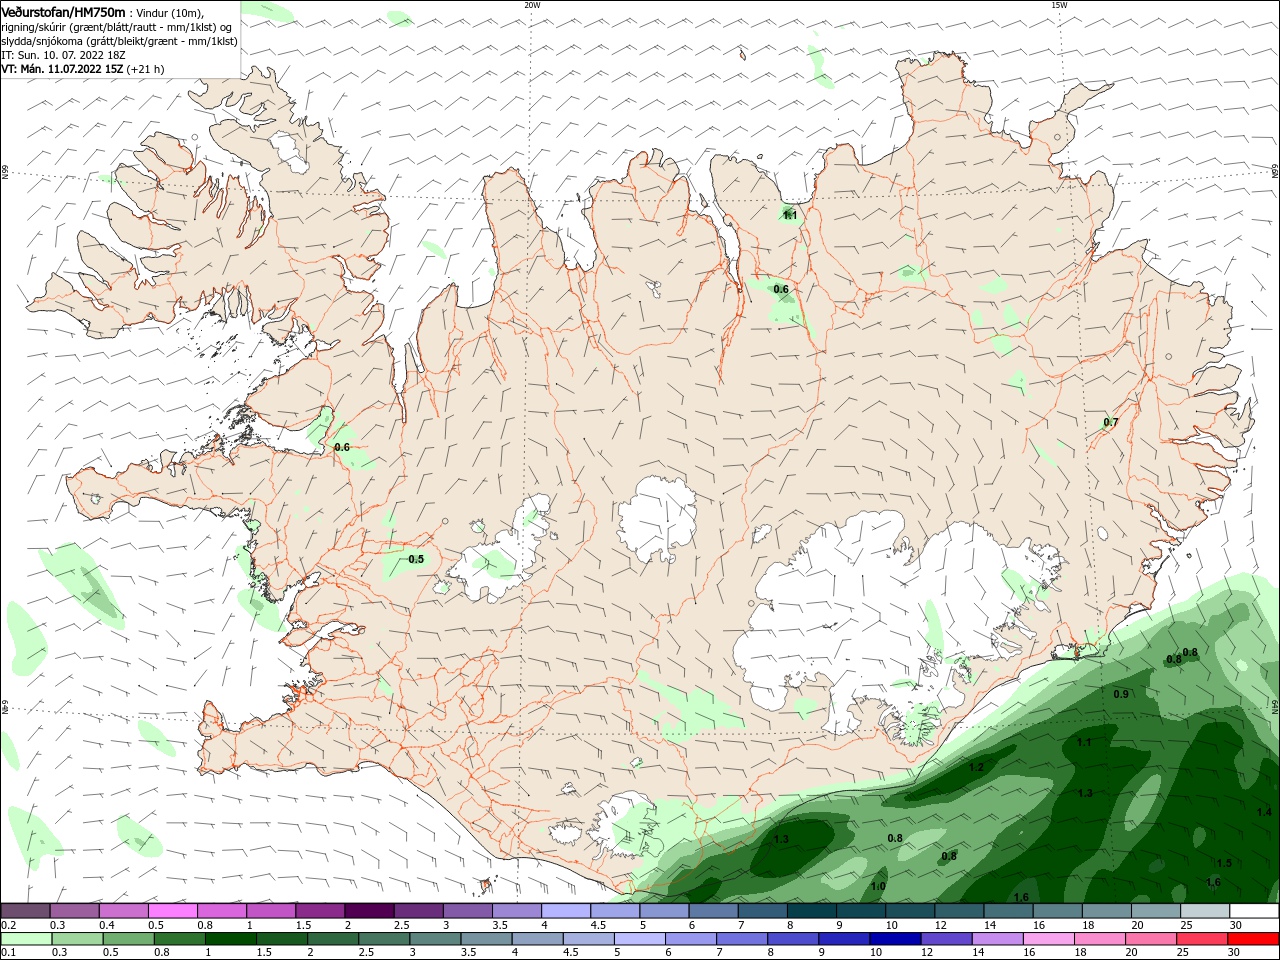Click the 0.1 label in the lower legend row
1280x960 pixels.
(9, 953)
